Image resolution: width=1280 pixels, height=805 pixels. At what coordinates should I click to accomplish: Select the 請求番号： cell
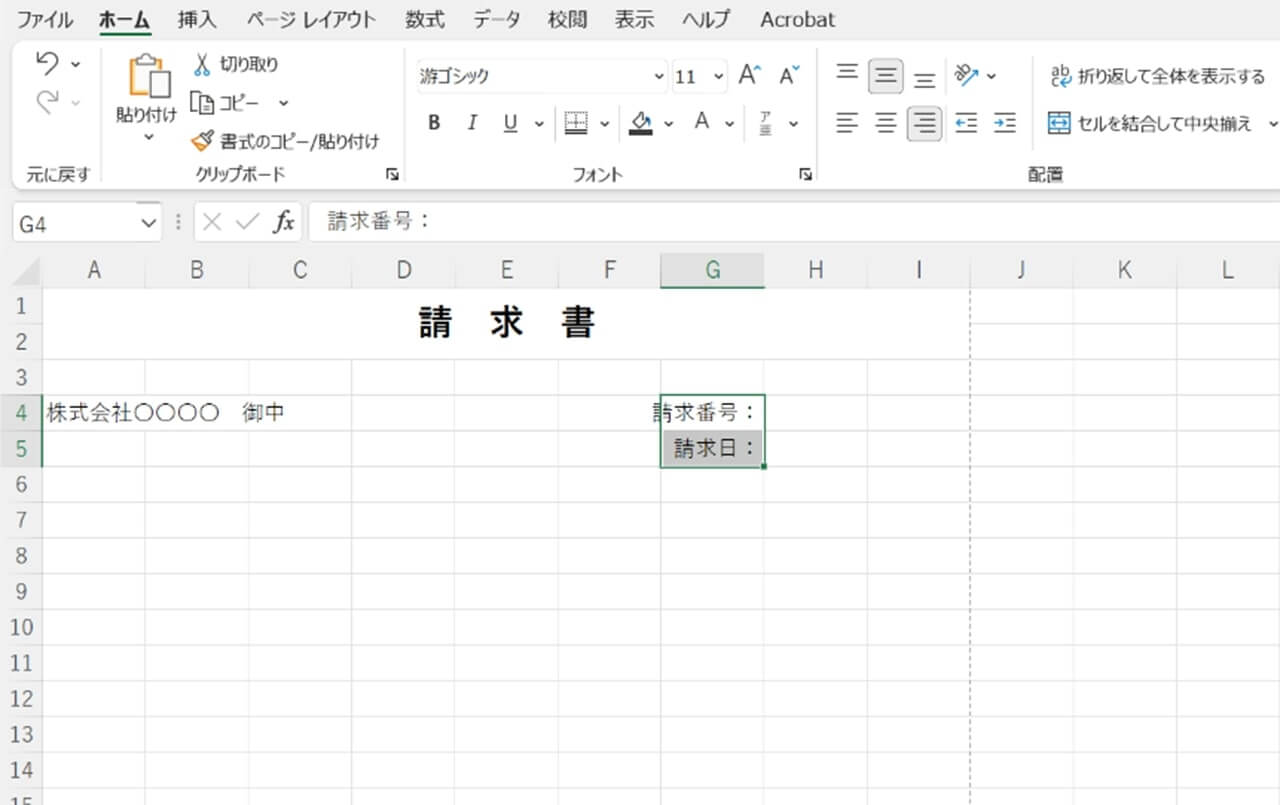coord(712,412)
